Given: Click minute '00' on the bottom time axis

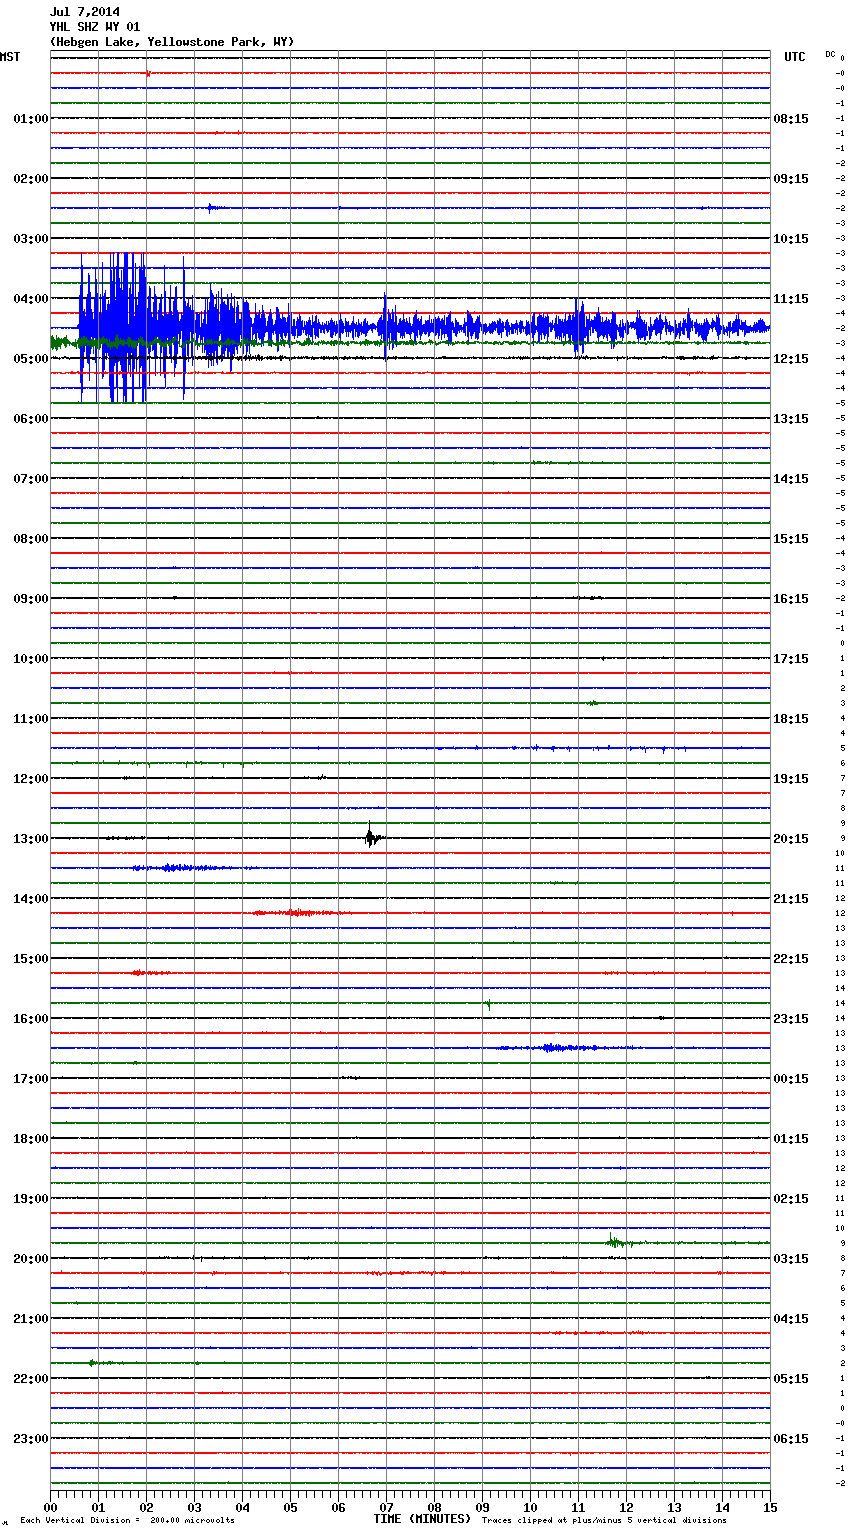Looking at the screenshot, I should (x=50, y=1507).
